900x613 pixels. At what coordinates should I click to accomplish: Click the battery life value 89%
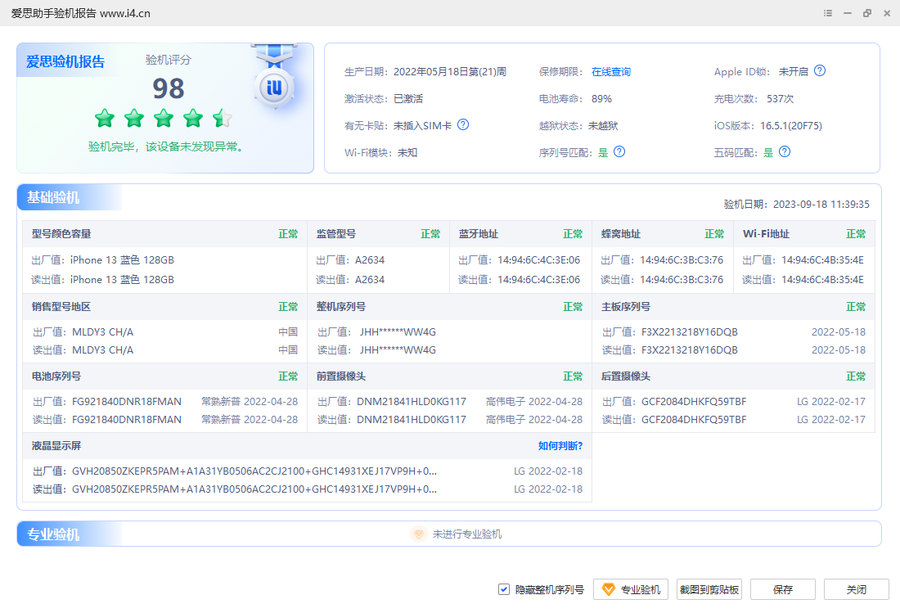(602, 99)
